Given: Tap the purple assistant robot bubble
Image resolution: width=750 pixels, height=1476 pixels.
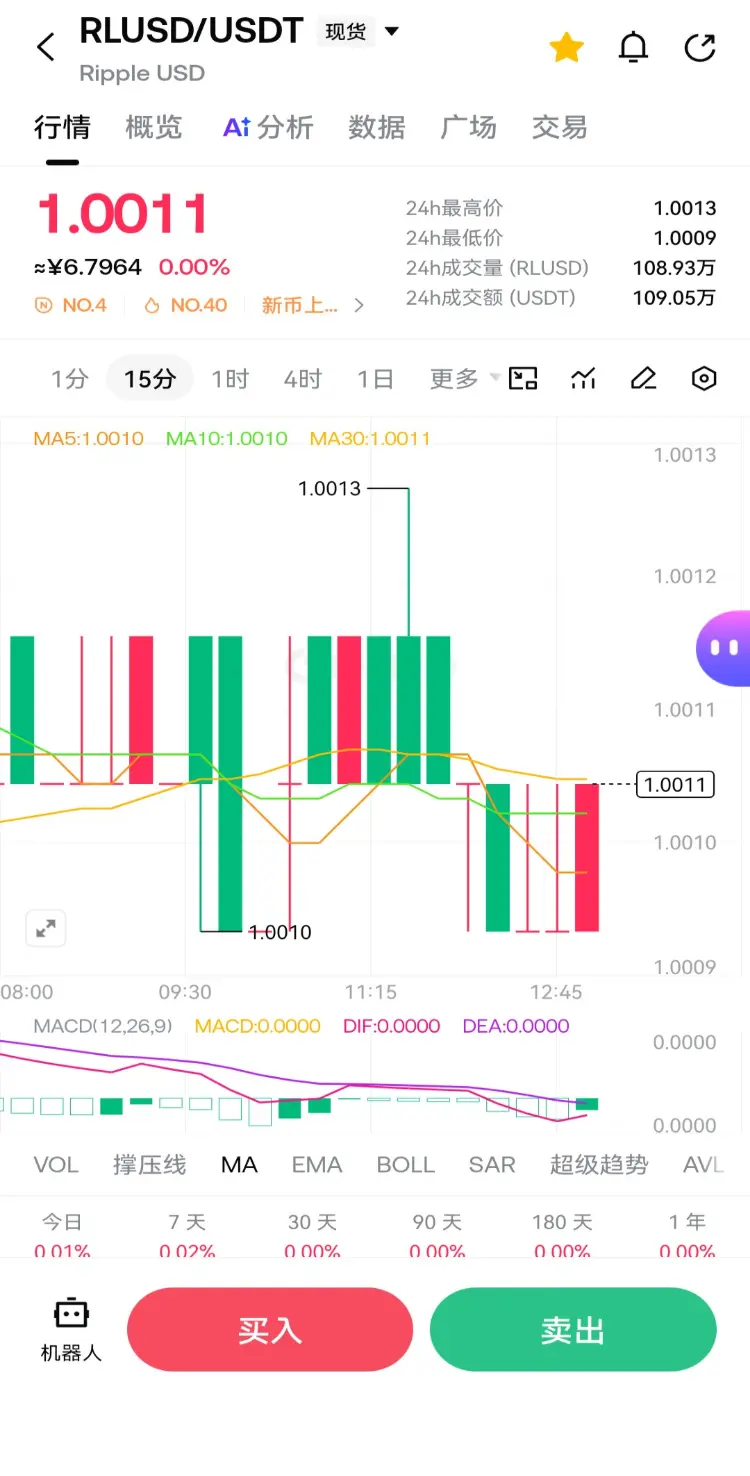Looking at the screenshot, I should pos(724,648).
